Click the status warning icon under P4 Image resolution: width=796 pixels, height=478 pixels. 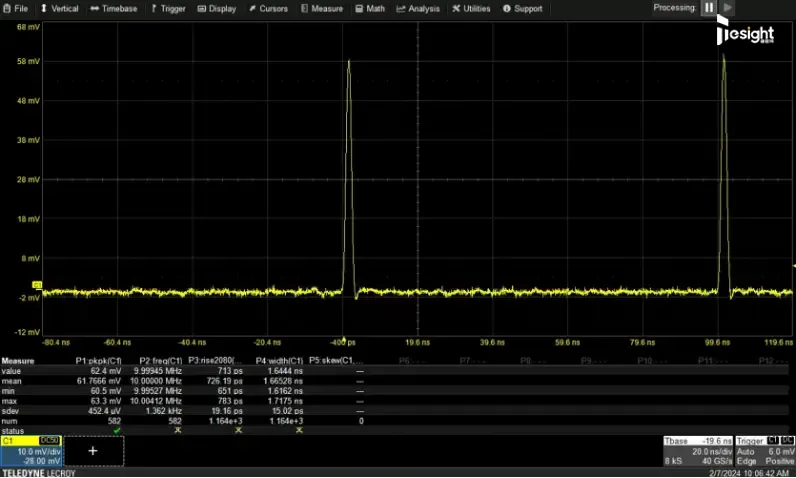point(299,430)
